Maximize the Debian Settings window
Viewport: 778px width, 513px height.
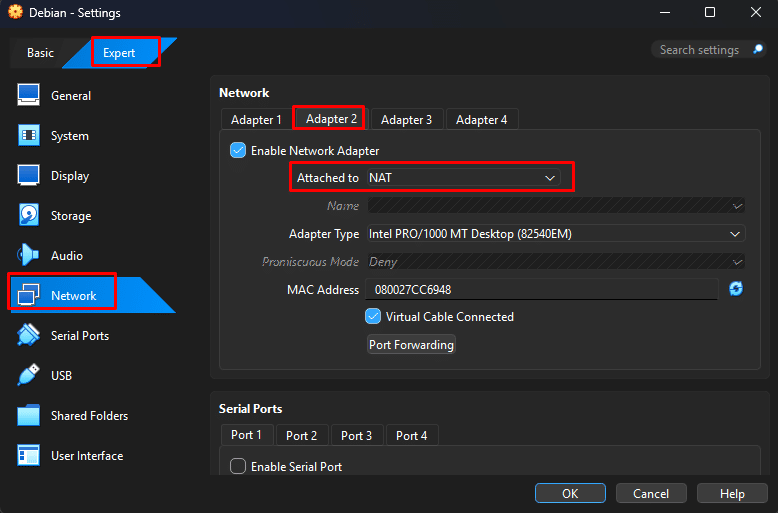710,12
